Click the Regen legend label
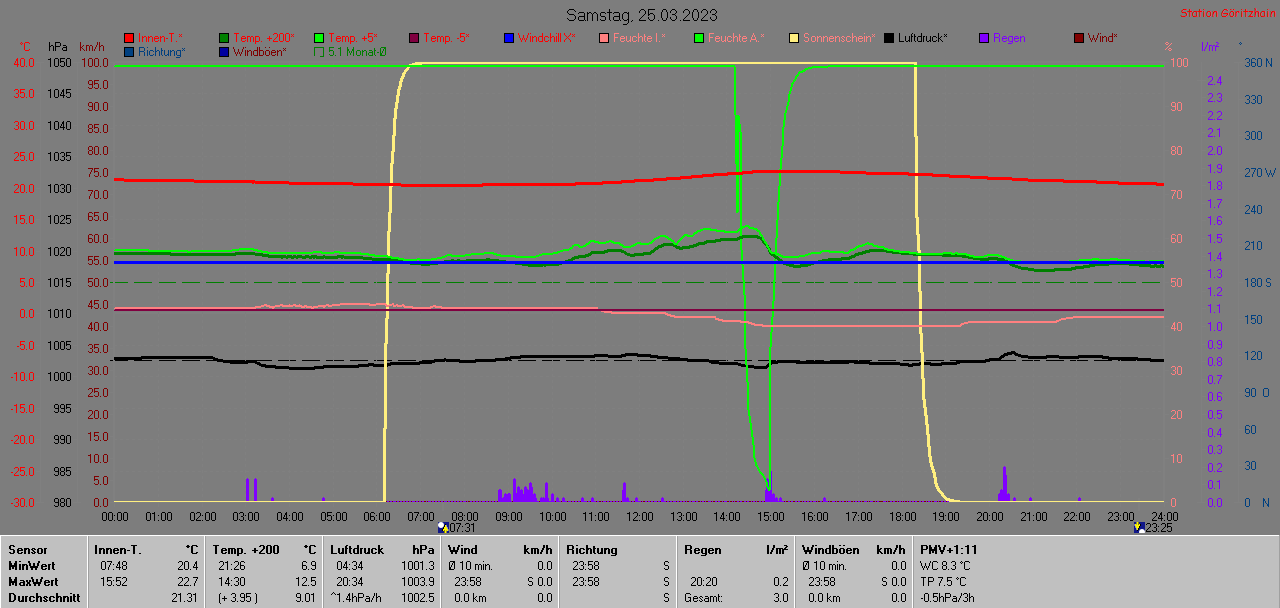 (x=1009, y=38)
